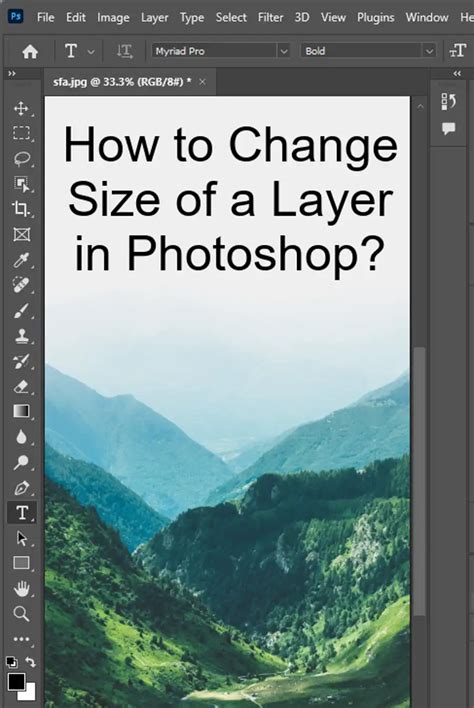Select the Frame tool

[x=21, y=234]
